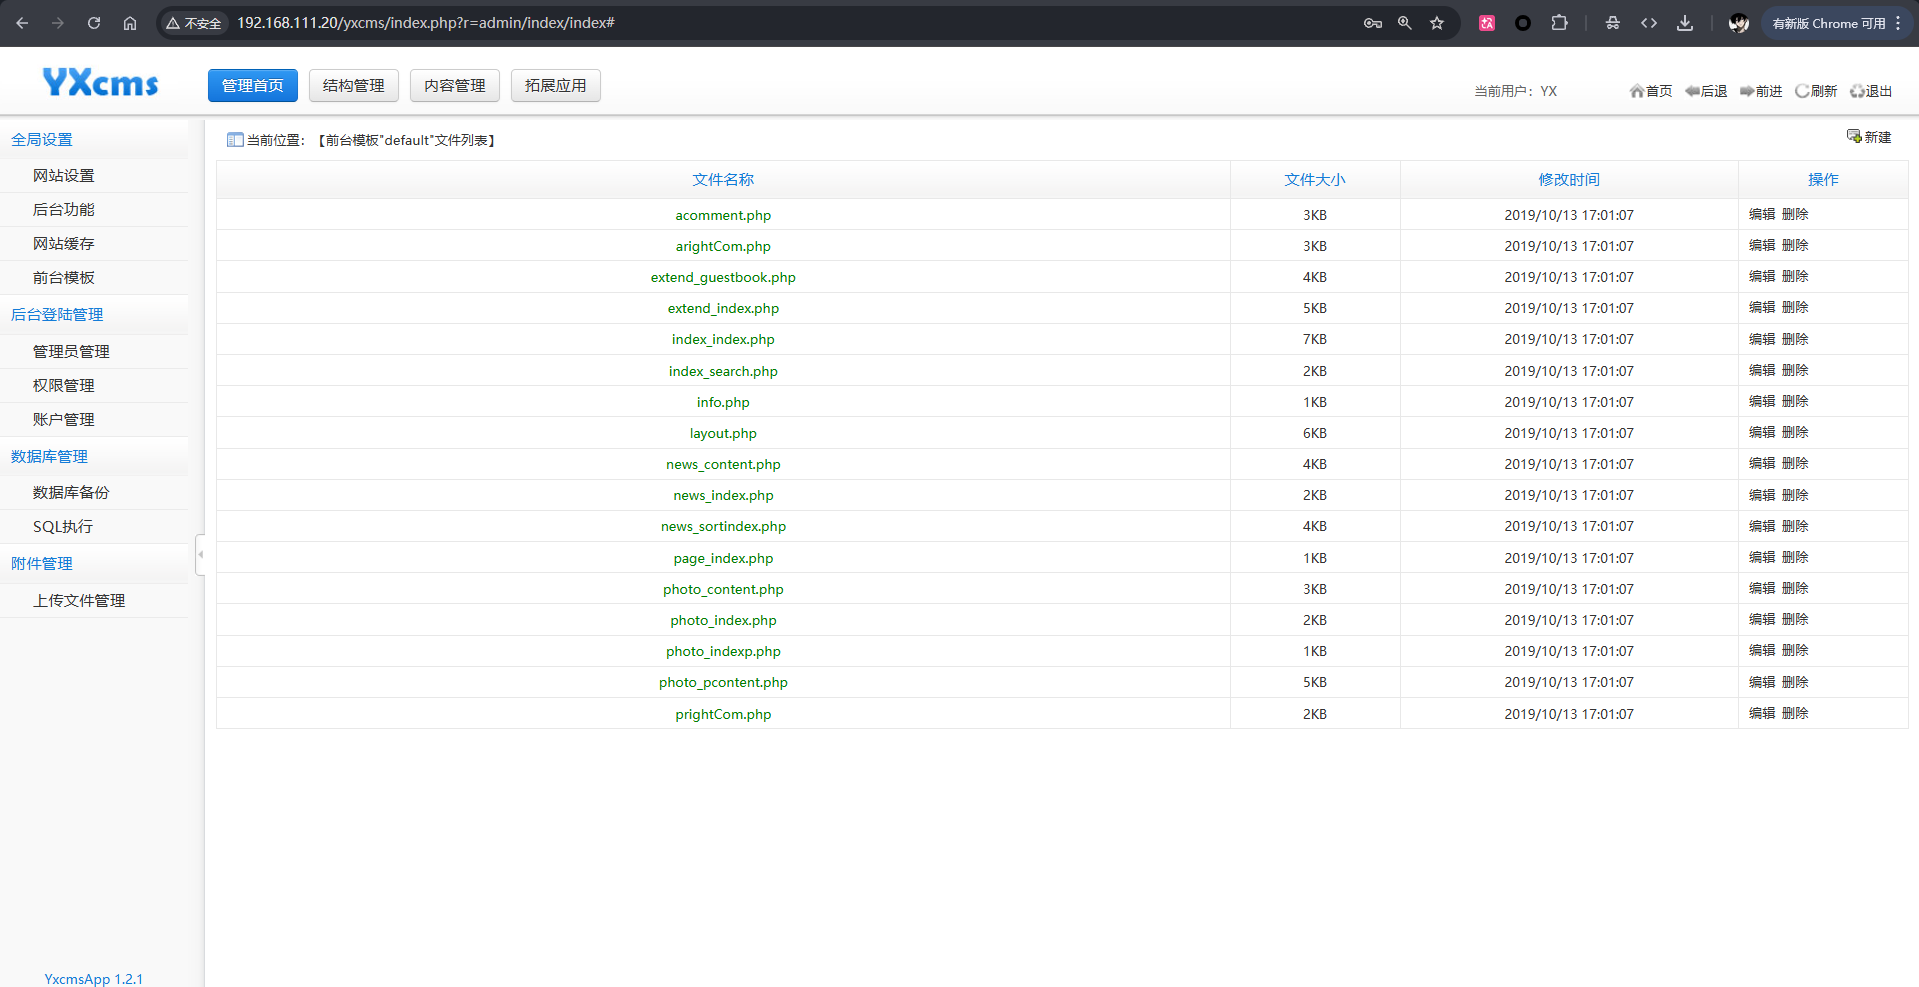Open info.php file link
The height and width of the screenshot is (987, 1919).
723,402
